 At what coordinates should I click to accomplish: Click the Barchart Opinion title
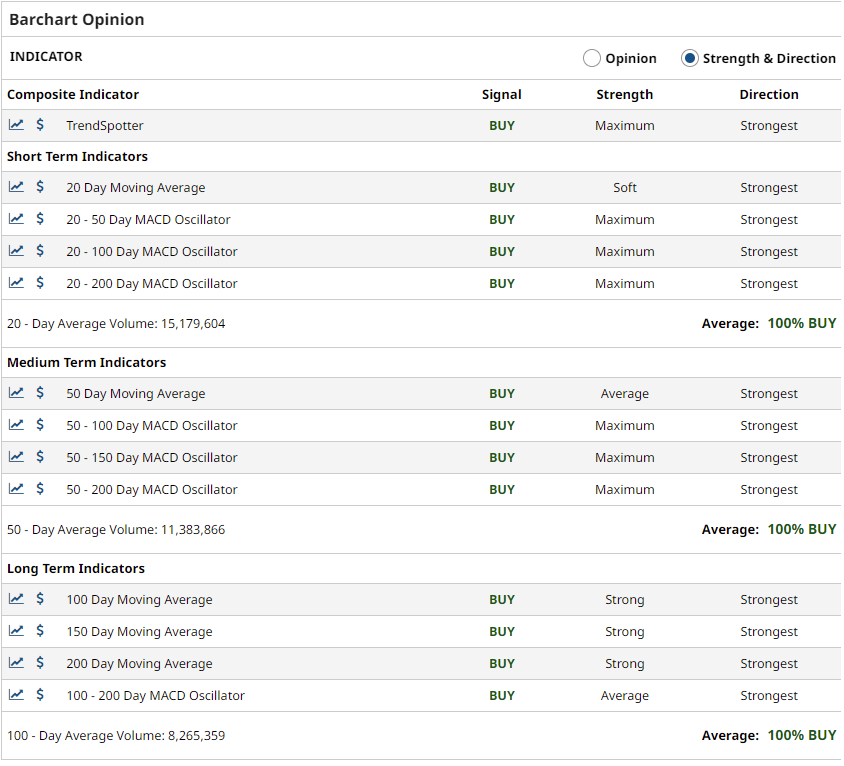pos(76,20)
